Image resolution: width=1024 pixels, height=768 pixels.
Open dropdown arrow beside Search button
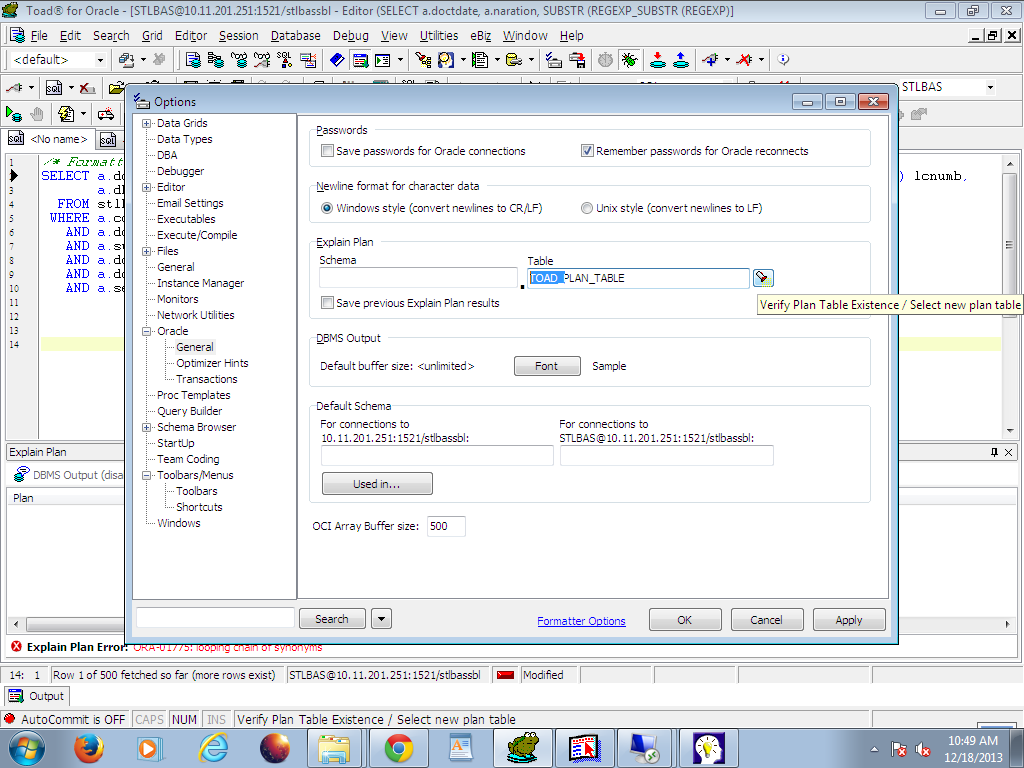[381, 618]
